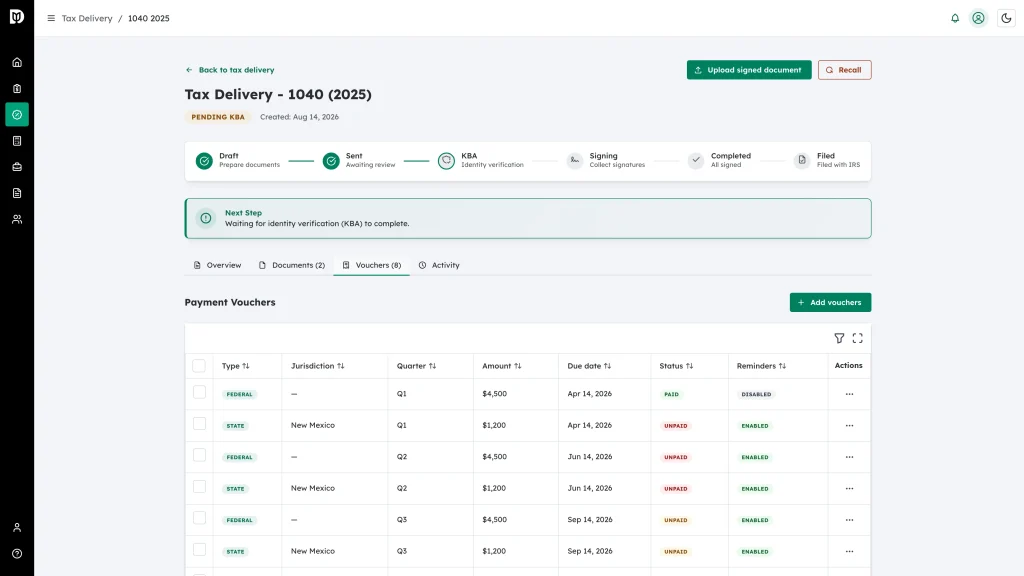The width and height of the screenshot is (1024, 576).
Task: Click the PENDING KBA status badge
Action: (x=218, y=117)
